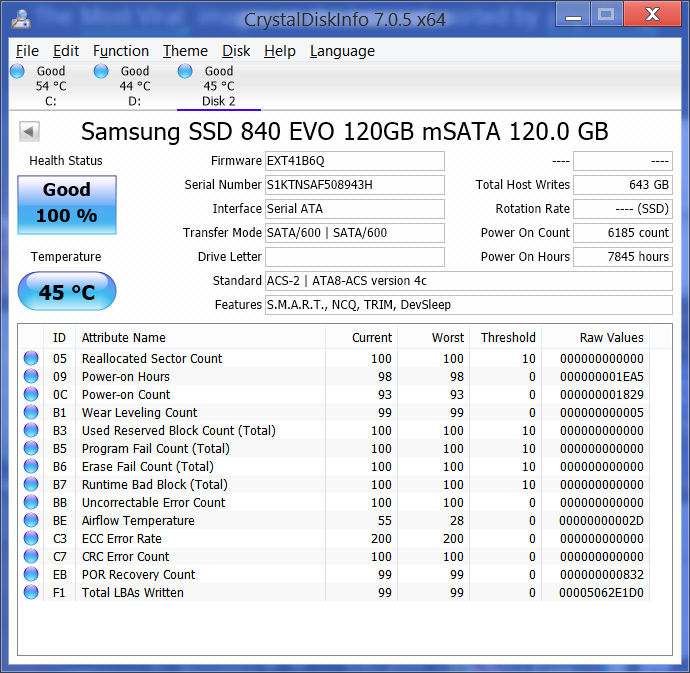The image size is (690, 673).
Task: Select ECC Error Rate current value 200
Action: click(x=381, y=539)
